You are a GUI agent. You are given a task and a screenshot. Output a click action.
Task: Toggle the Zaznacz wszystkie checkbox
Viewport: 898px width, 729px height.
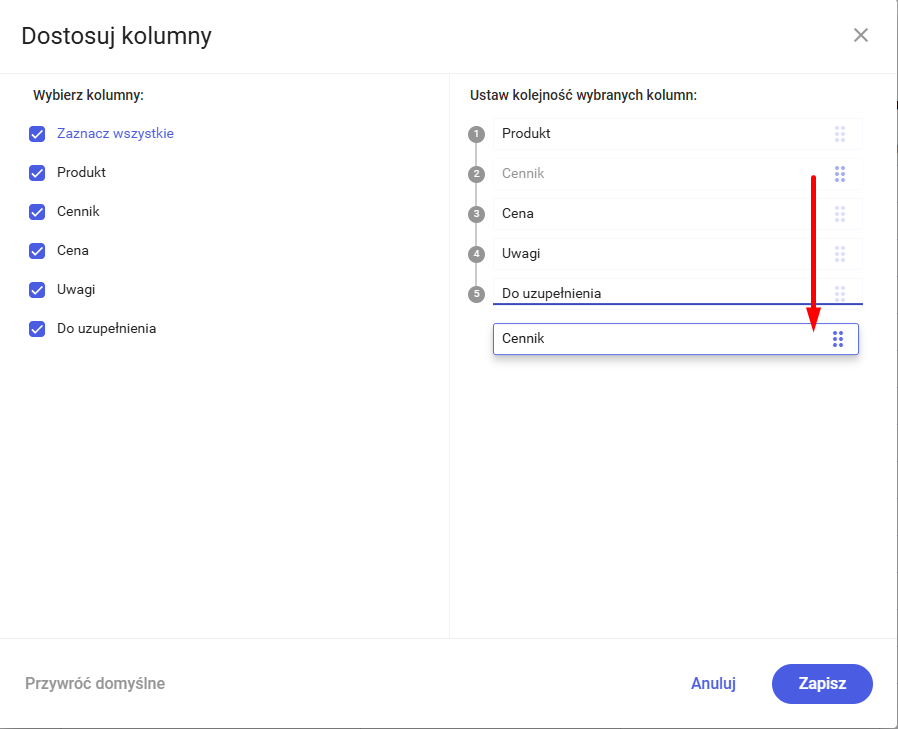pos(38,134)
